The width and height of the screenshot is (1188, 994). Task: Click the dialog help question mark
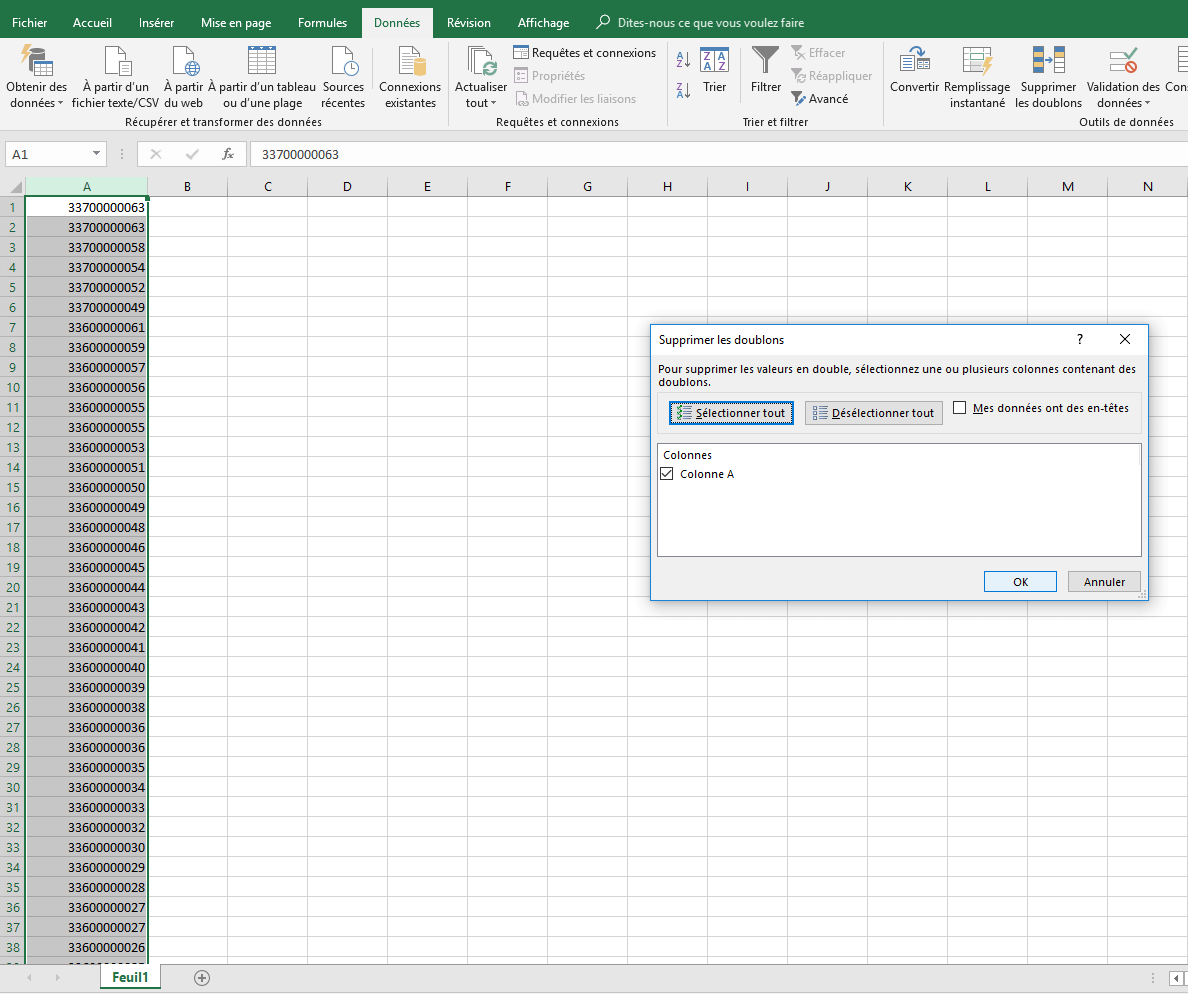coord(1080,339)
